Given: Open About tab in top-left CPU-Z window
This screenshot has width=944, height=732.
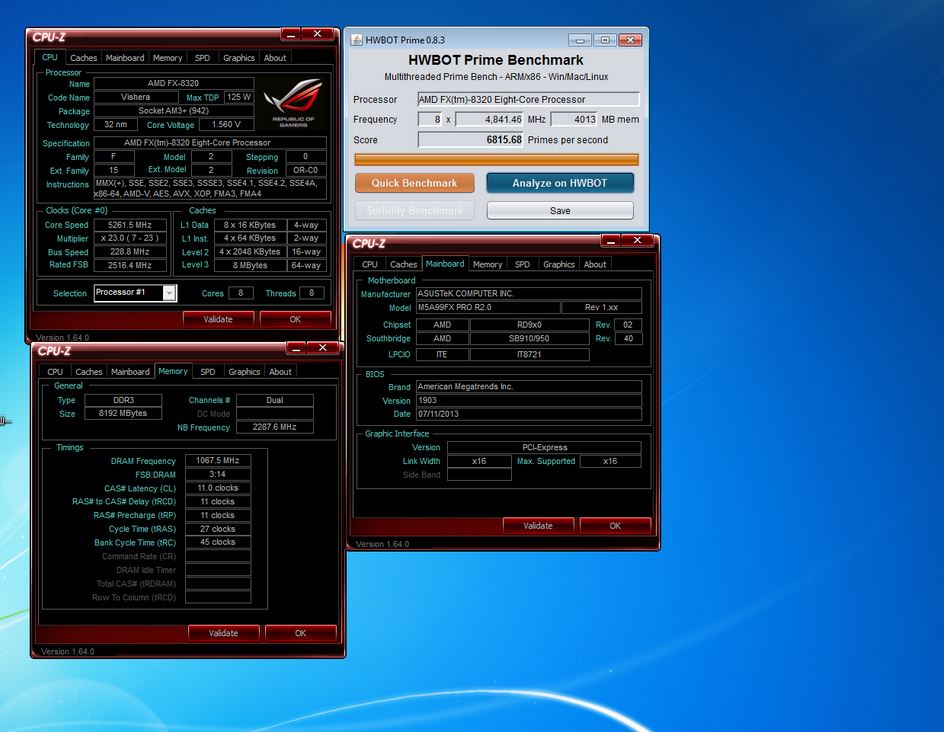Looking at the screenshot, I should pos(275,58).
